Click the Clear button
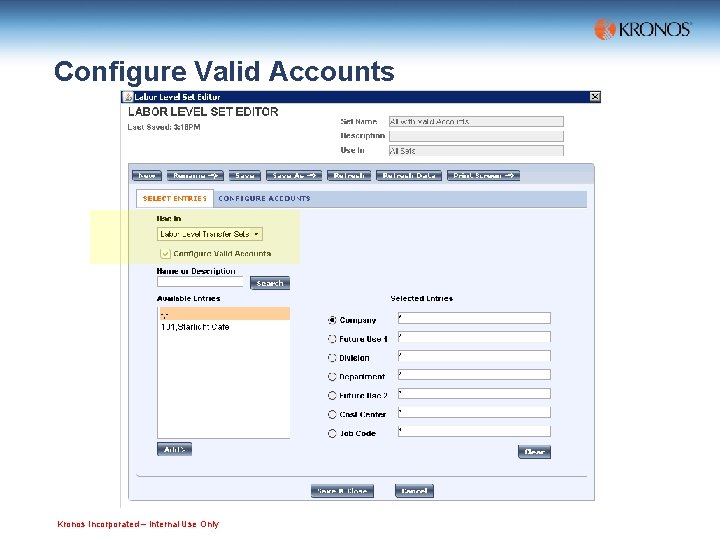This screenshot has height=540, width=720. pos(534,452)
